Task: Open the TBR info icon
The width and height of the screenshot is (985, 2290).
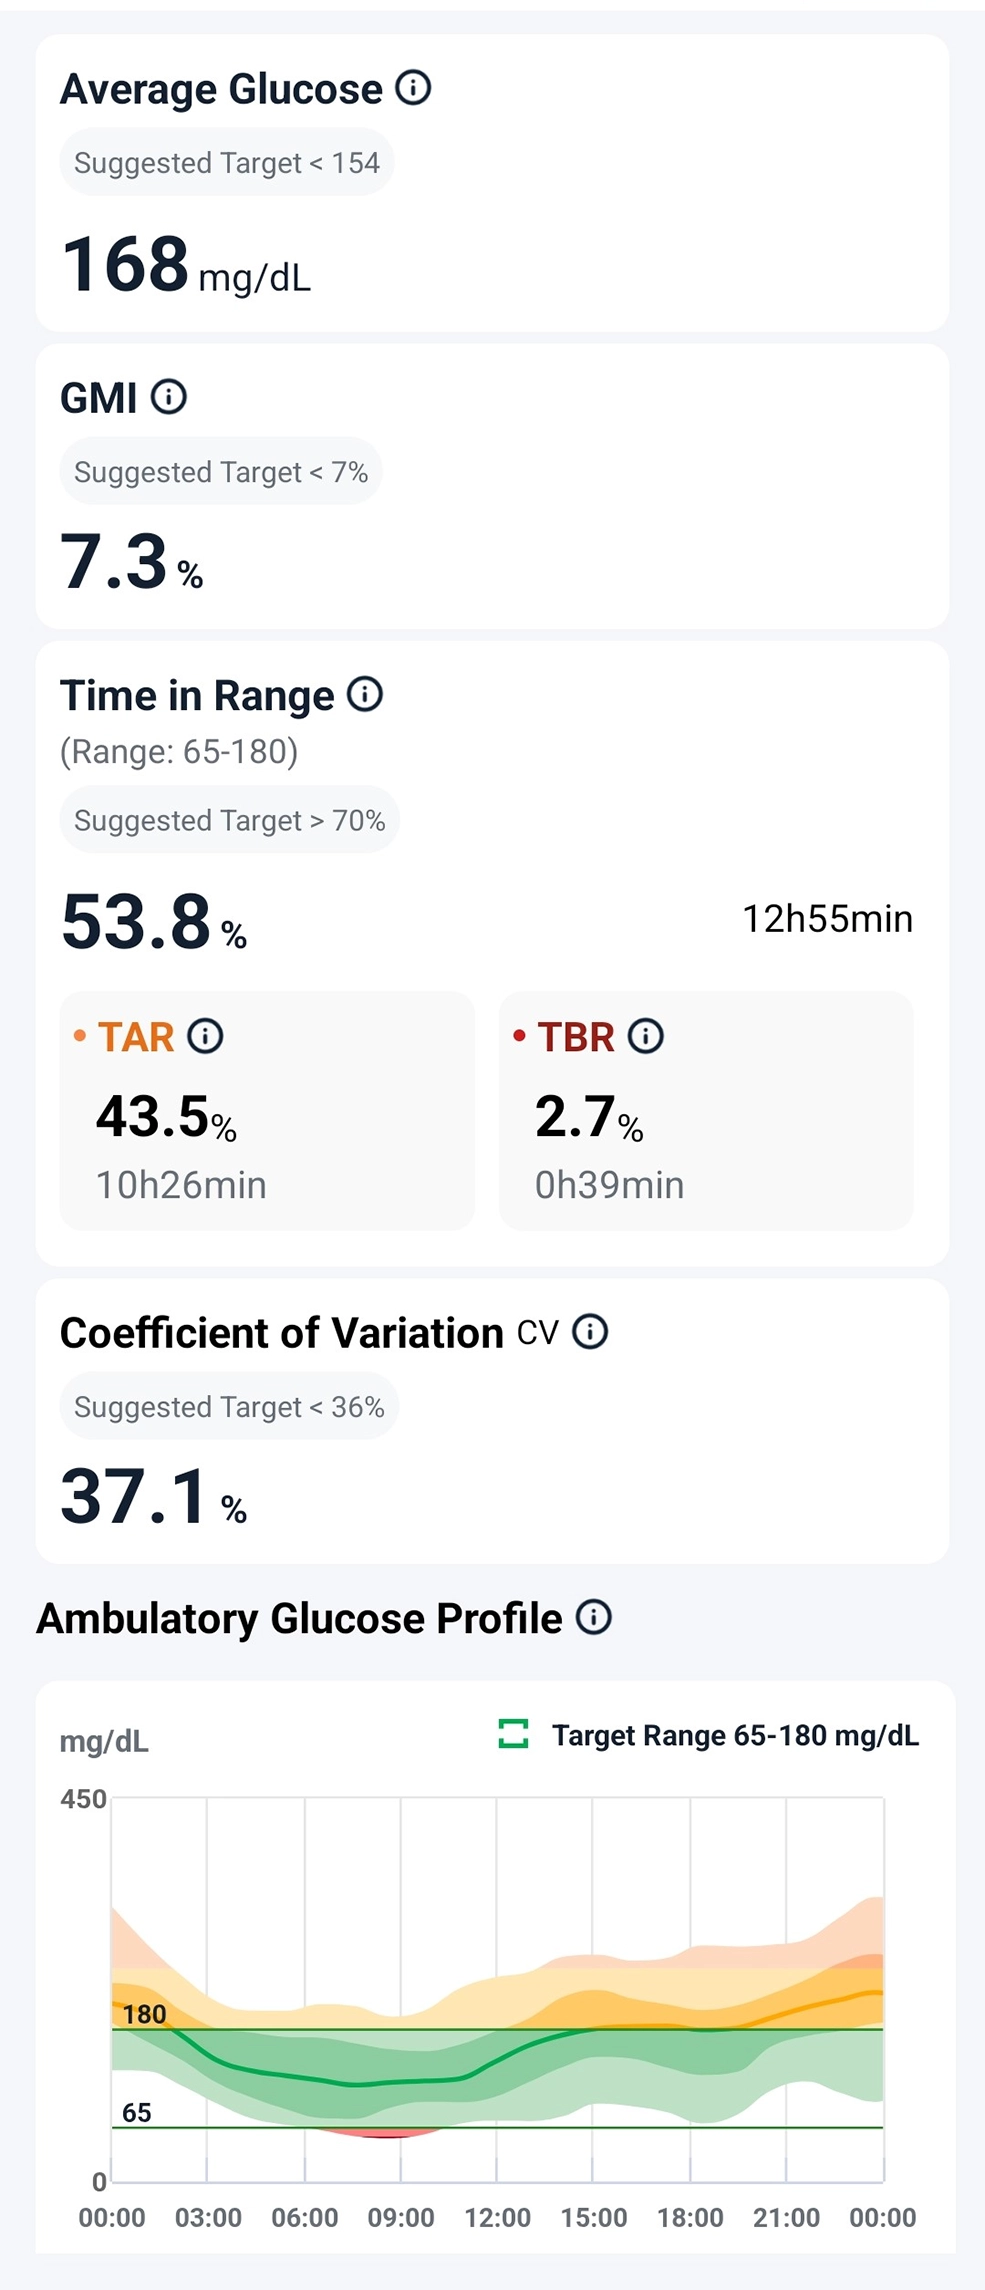Action: [646, 1036]
